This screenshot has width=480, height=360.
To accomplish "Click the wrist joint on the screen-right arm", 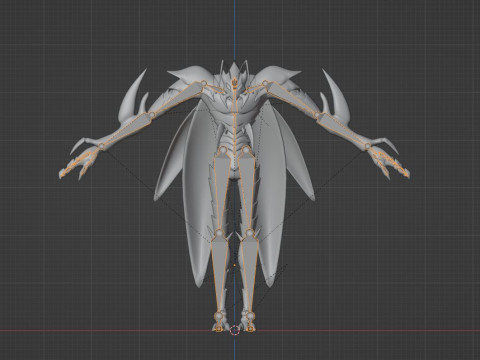I will (367, 146).
